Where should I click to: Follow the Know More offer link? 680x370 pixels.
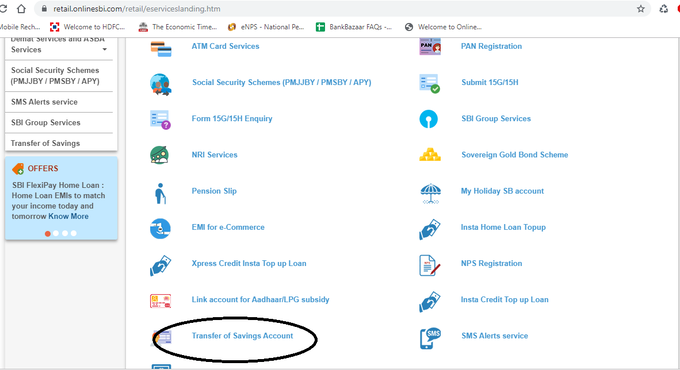coord(69,216)
